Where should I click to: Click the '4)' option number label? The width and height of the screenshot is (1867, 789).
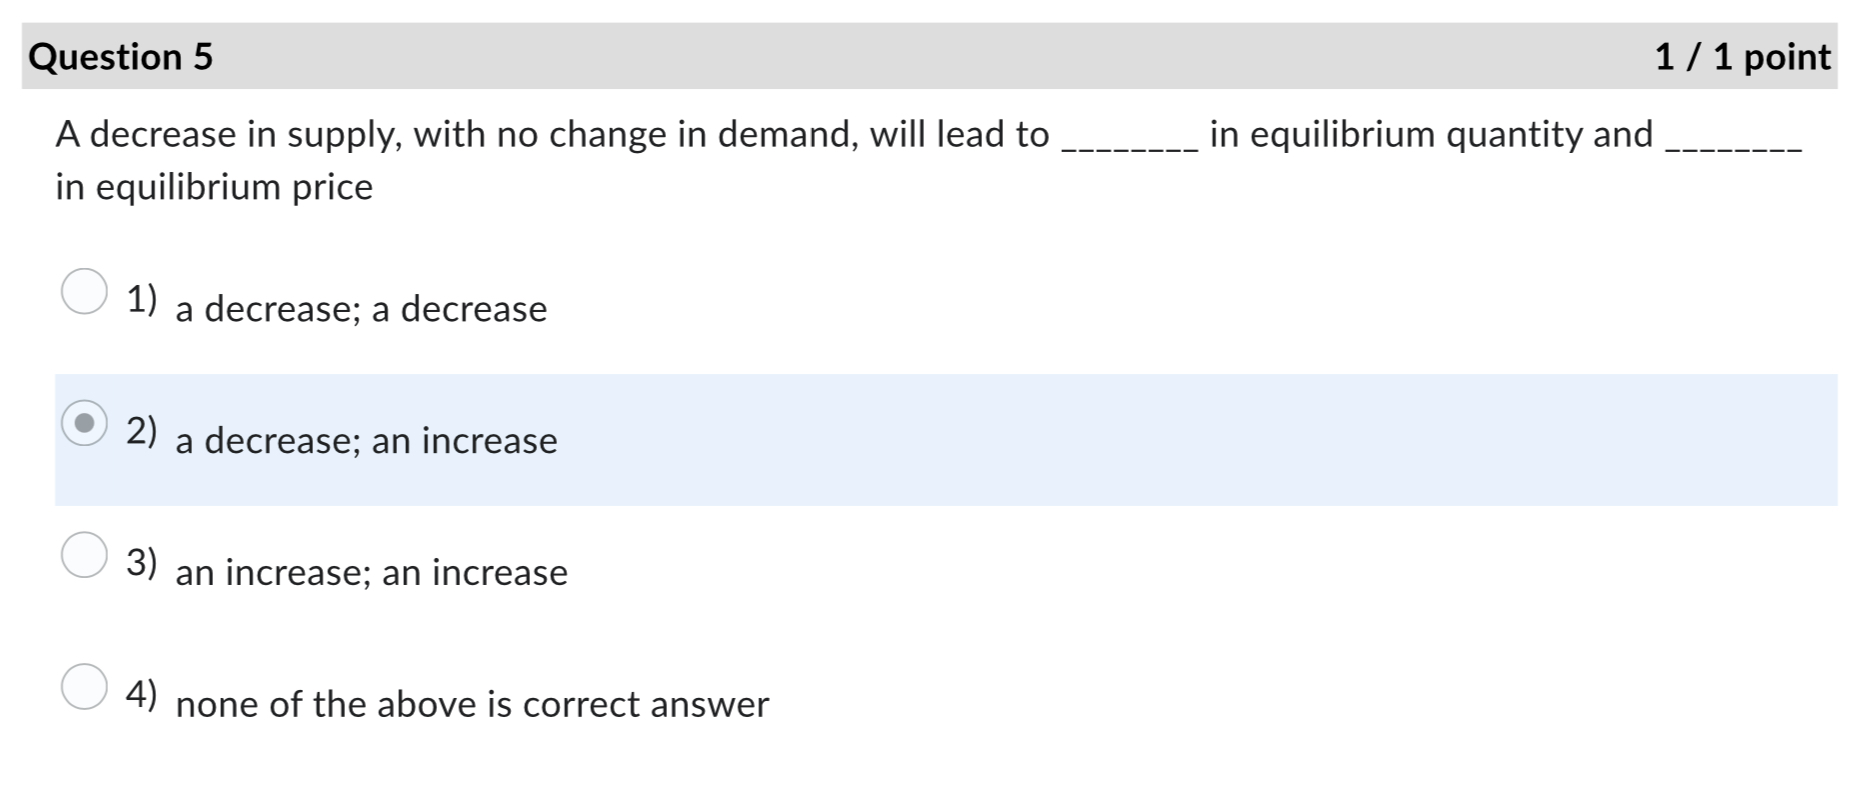click(x=141, y=693)
